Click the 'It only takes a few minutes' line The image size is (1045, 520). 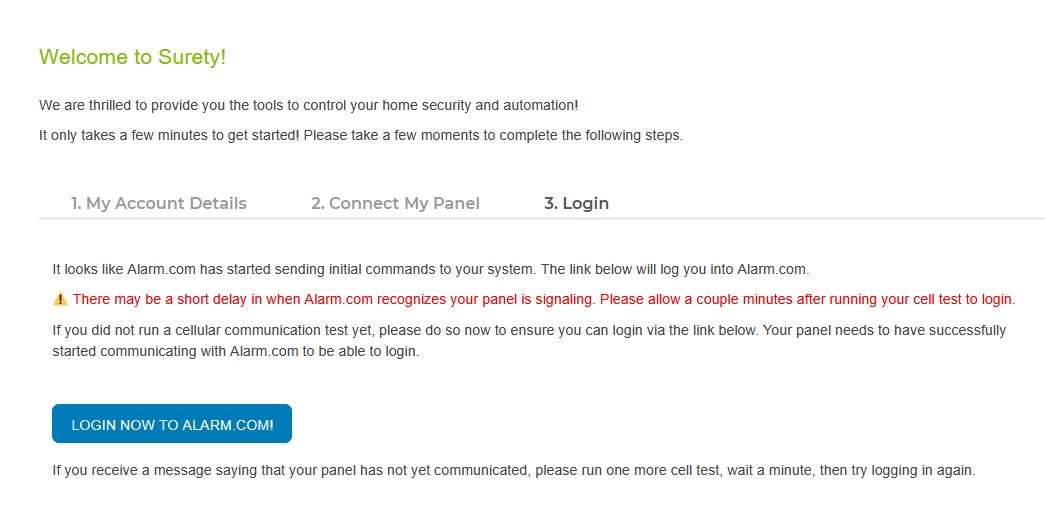[x=361, y=135]
